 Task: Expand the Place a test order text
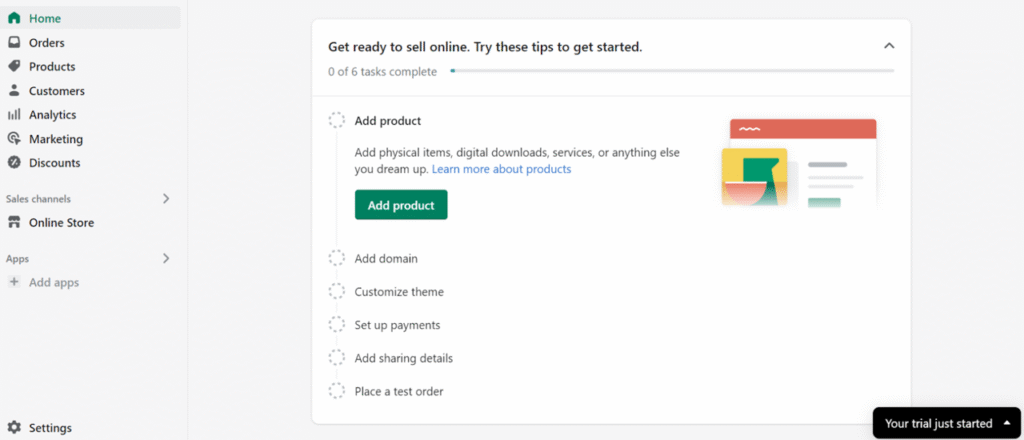[399, 392]
